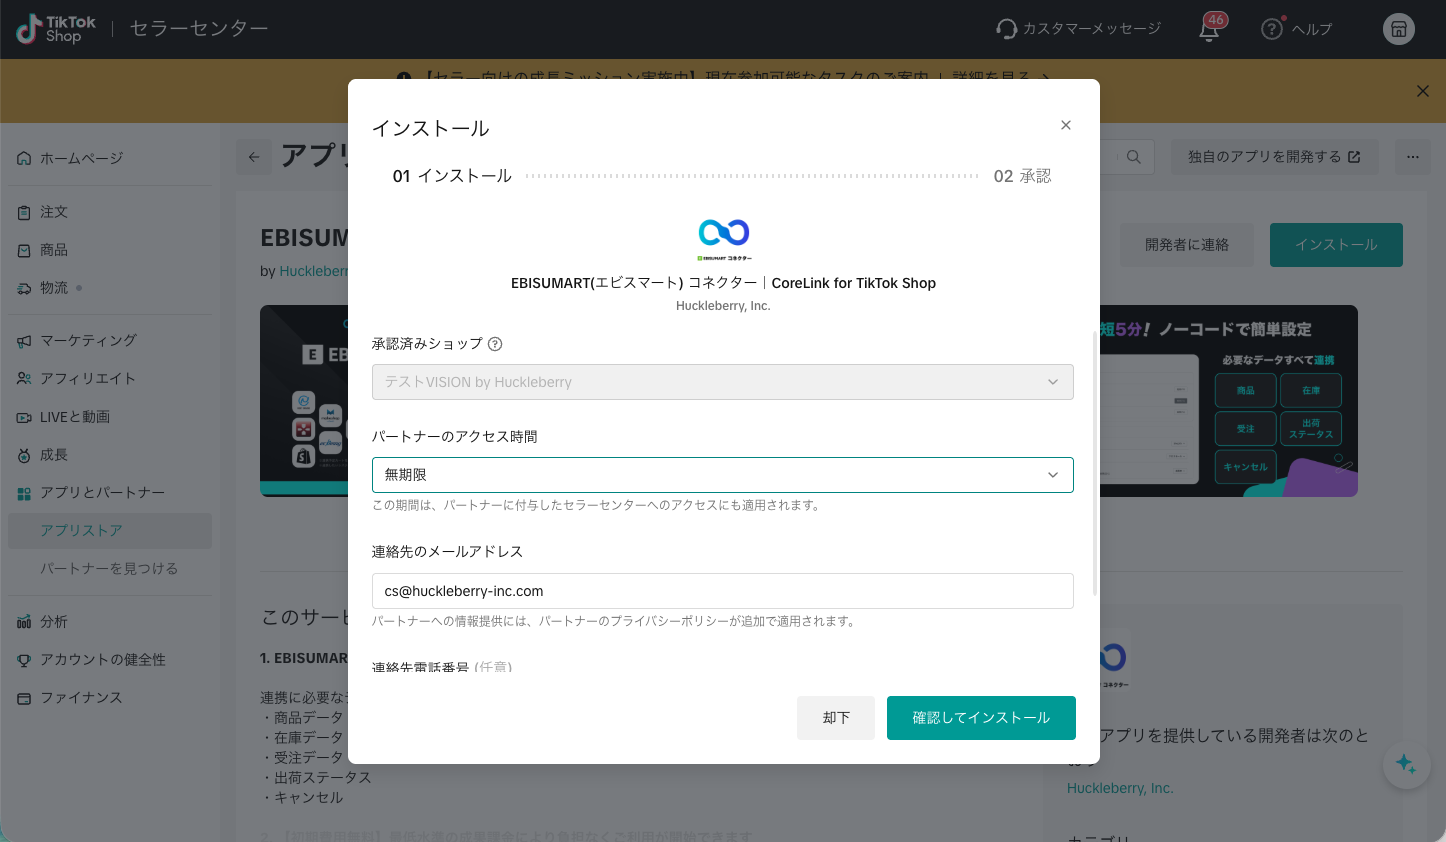Click the CoreLink infinity app logo
The width and height of the screenshot is (1446, 842).
[724, 238]
